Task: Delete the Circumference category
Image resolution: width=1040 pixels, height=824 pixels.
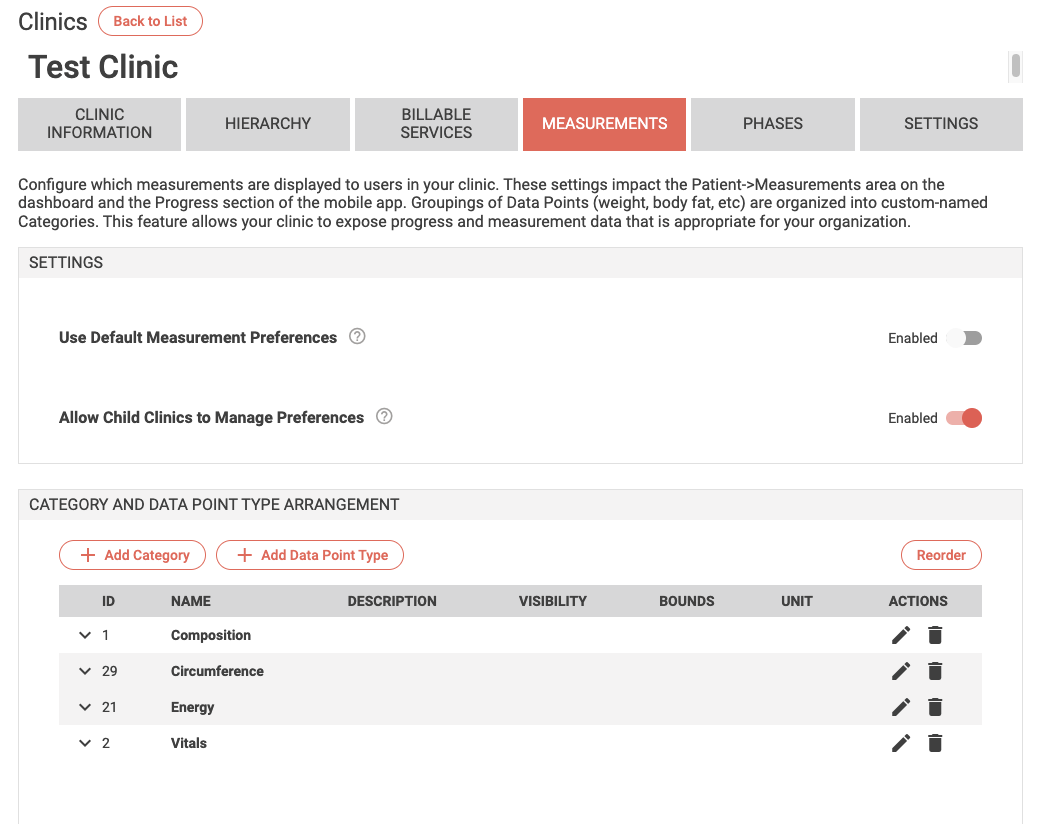Action: (935, 671)
